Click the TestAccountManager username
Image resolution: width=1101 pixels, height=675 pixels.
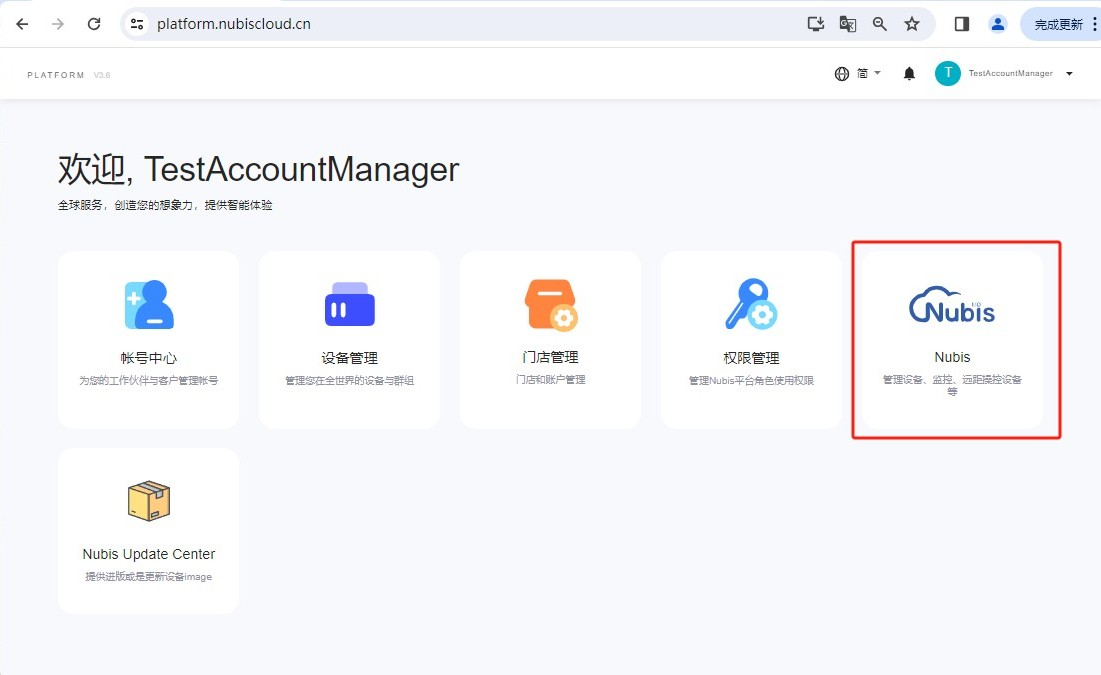1010,73
